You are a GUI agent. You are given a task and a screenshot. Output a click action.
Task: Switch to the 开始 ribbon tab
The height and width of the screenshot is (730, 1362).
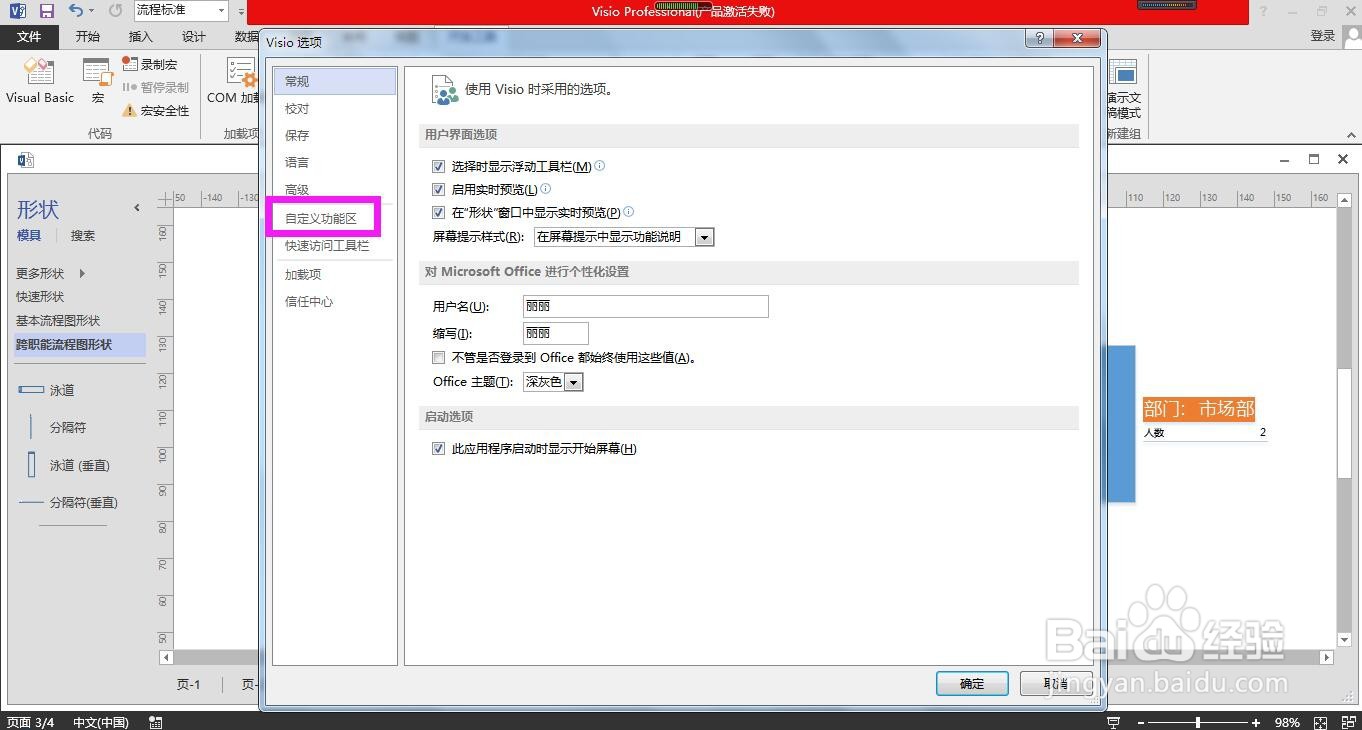tap(88, 36)
